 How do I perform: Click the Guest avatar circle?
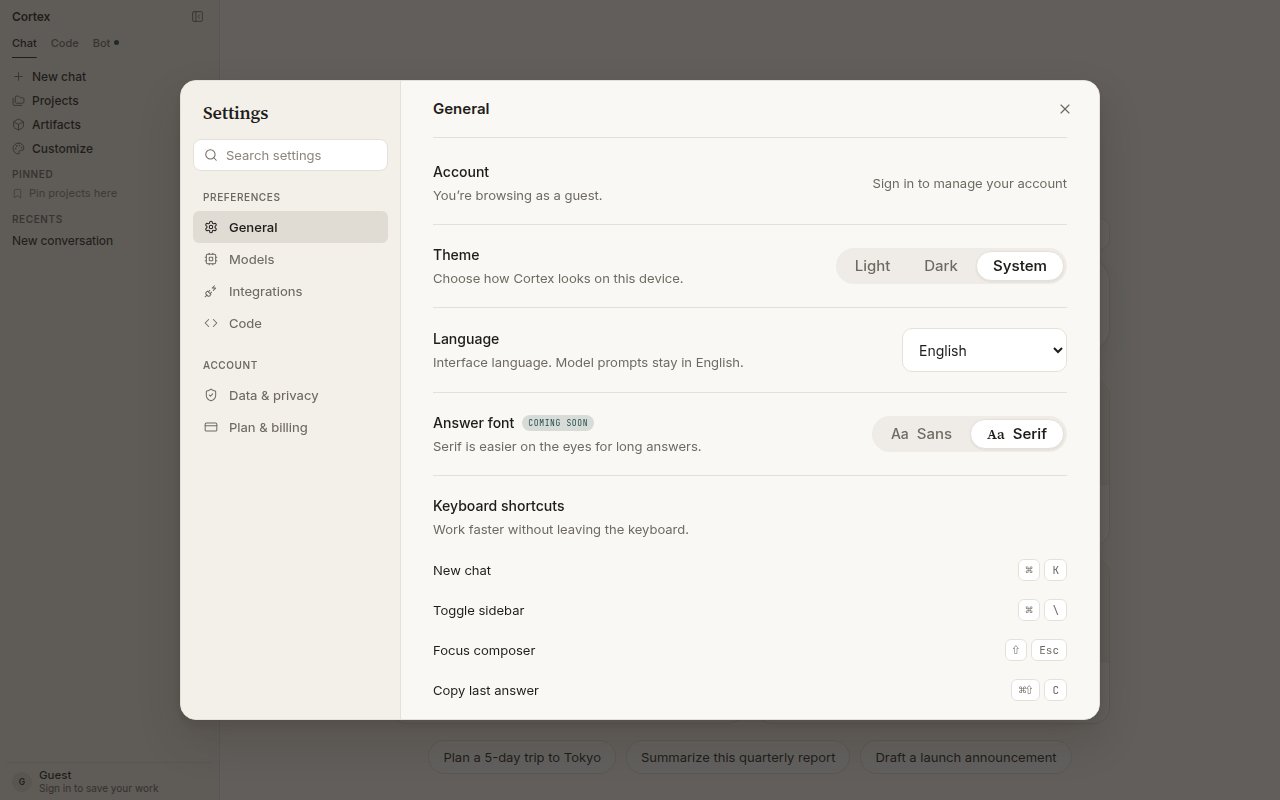point(21,781)
